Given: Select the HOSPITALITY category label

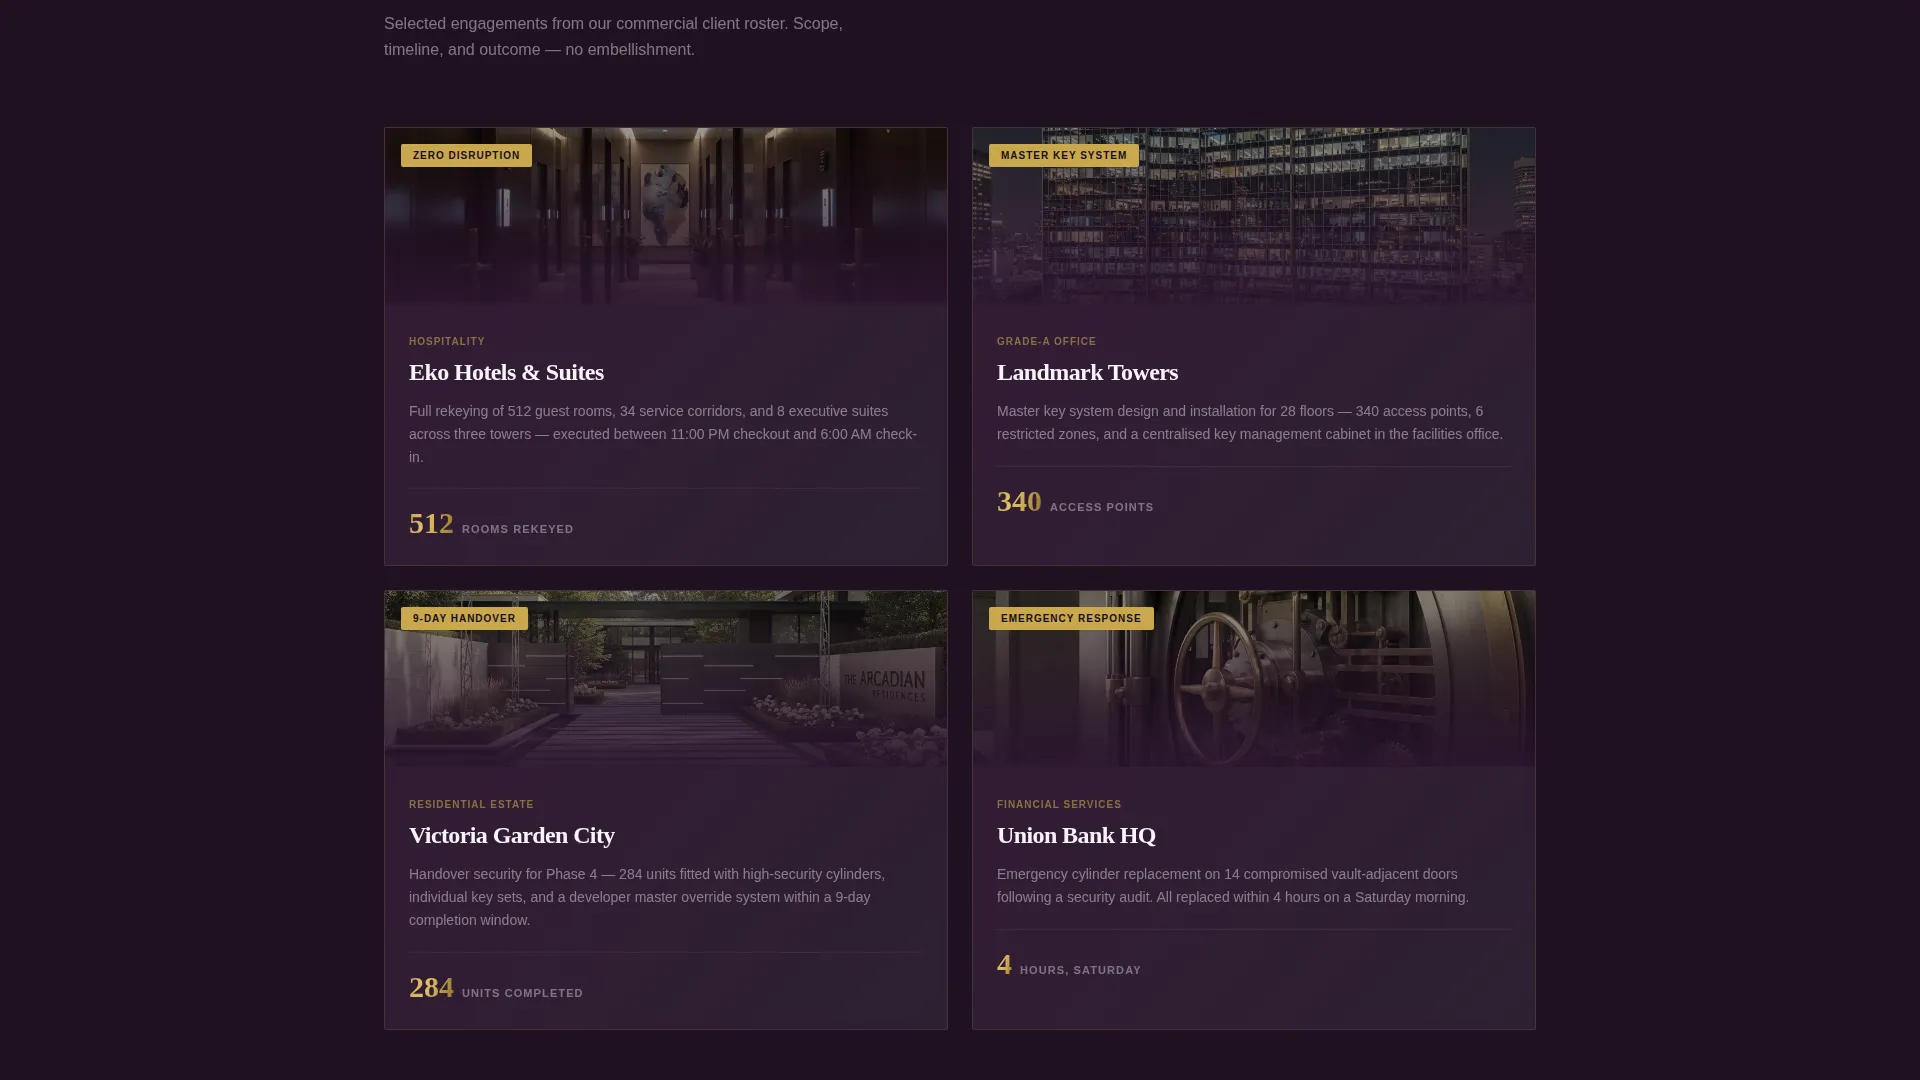Looking at the screenshot, I should tap(447, 342).
